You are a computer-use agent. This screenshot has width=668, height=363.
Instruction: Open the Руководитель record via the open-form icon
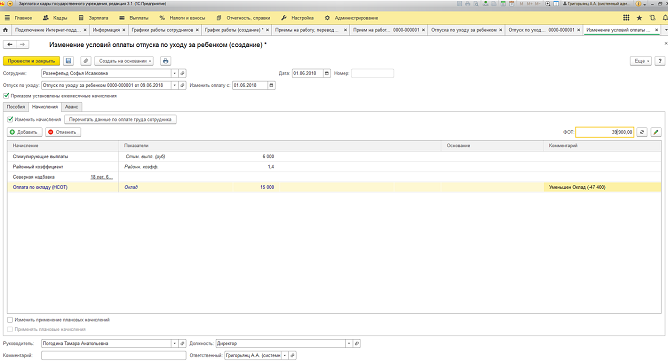point(182,343)
